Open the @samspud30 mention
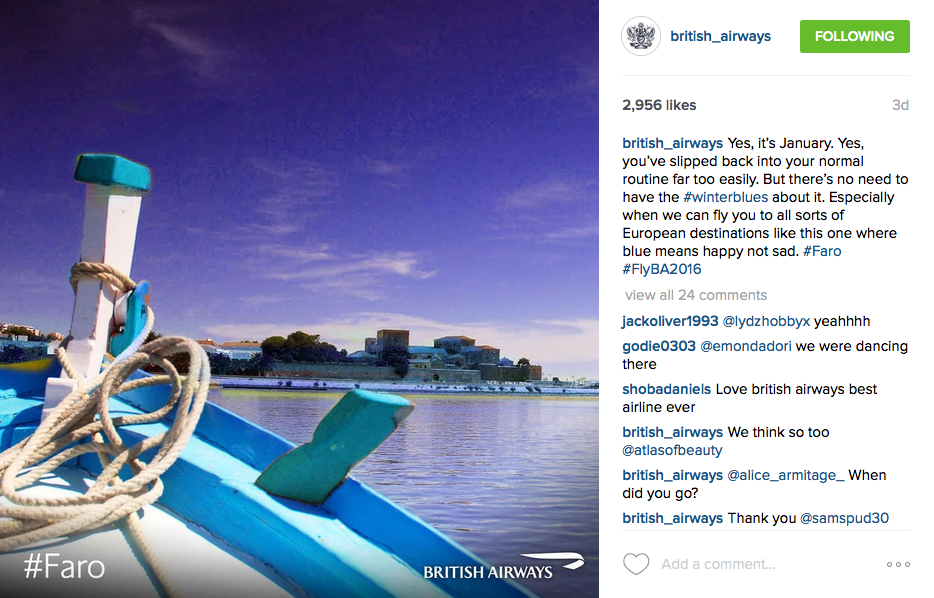934x598 pixels. point(844,518)
